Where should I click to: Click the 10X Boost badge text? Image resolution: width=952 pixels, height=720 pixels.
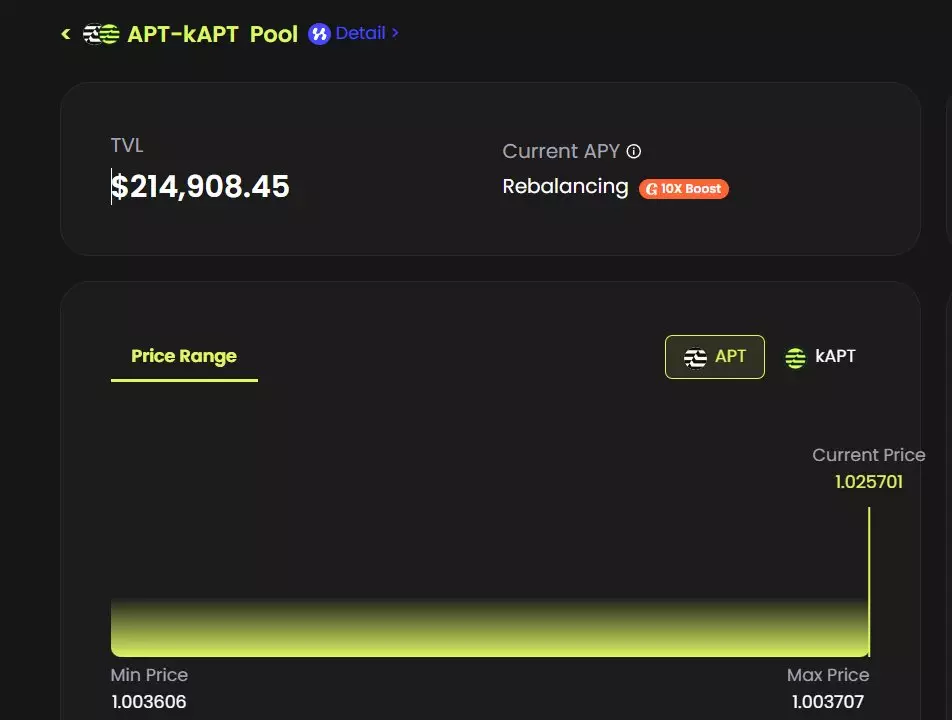click(691, 188)
